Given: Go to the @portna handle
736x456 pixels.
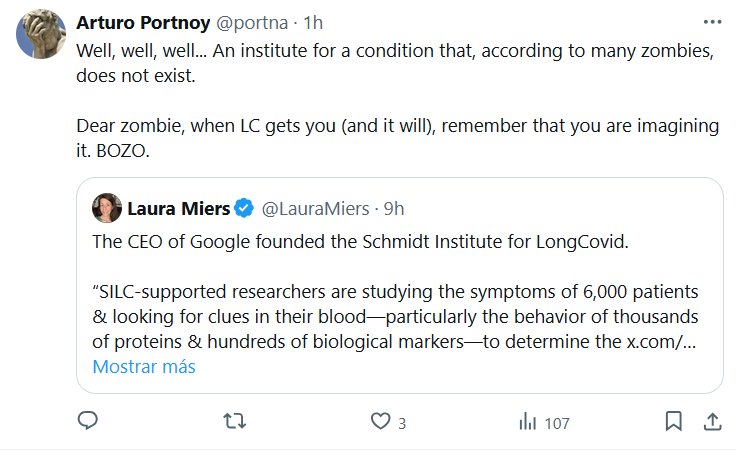Looking at the screenshot, I should [248, 21].
